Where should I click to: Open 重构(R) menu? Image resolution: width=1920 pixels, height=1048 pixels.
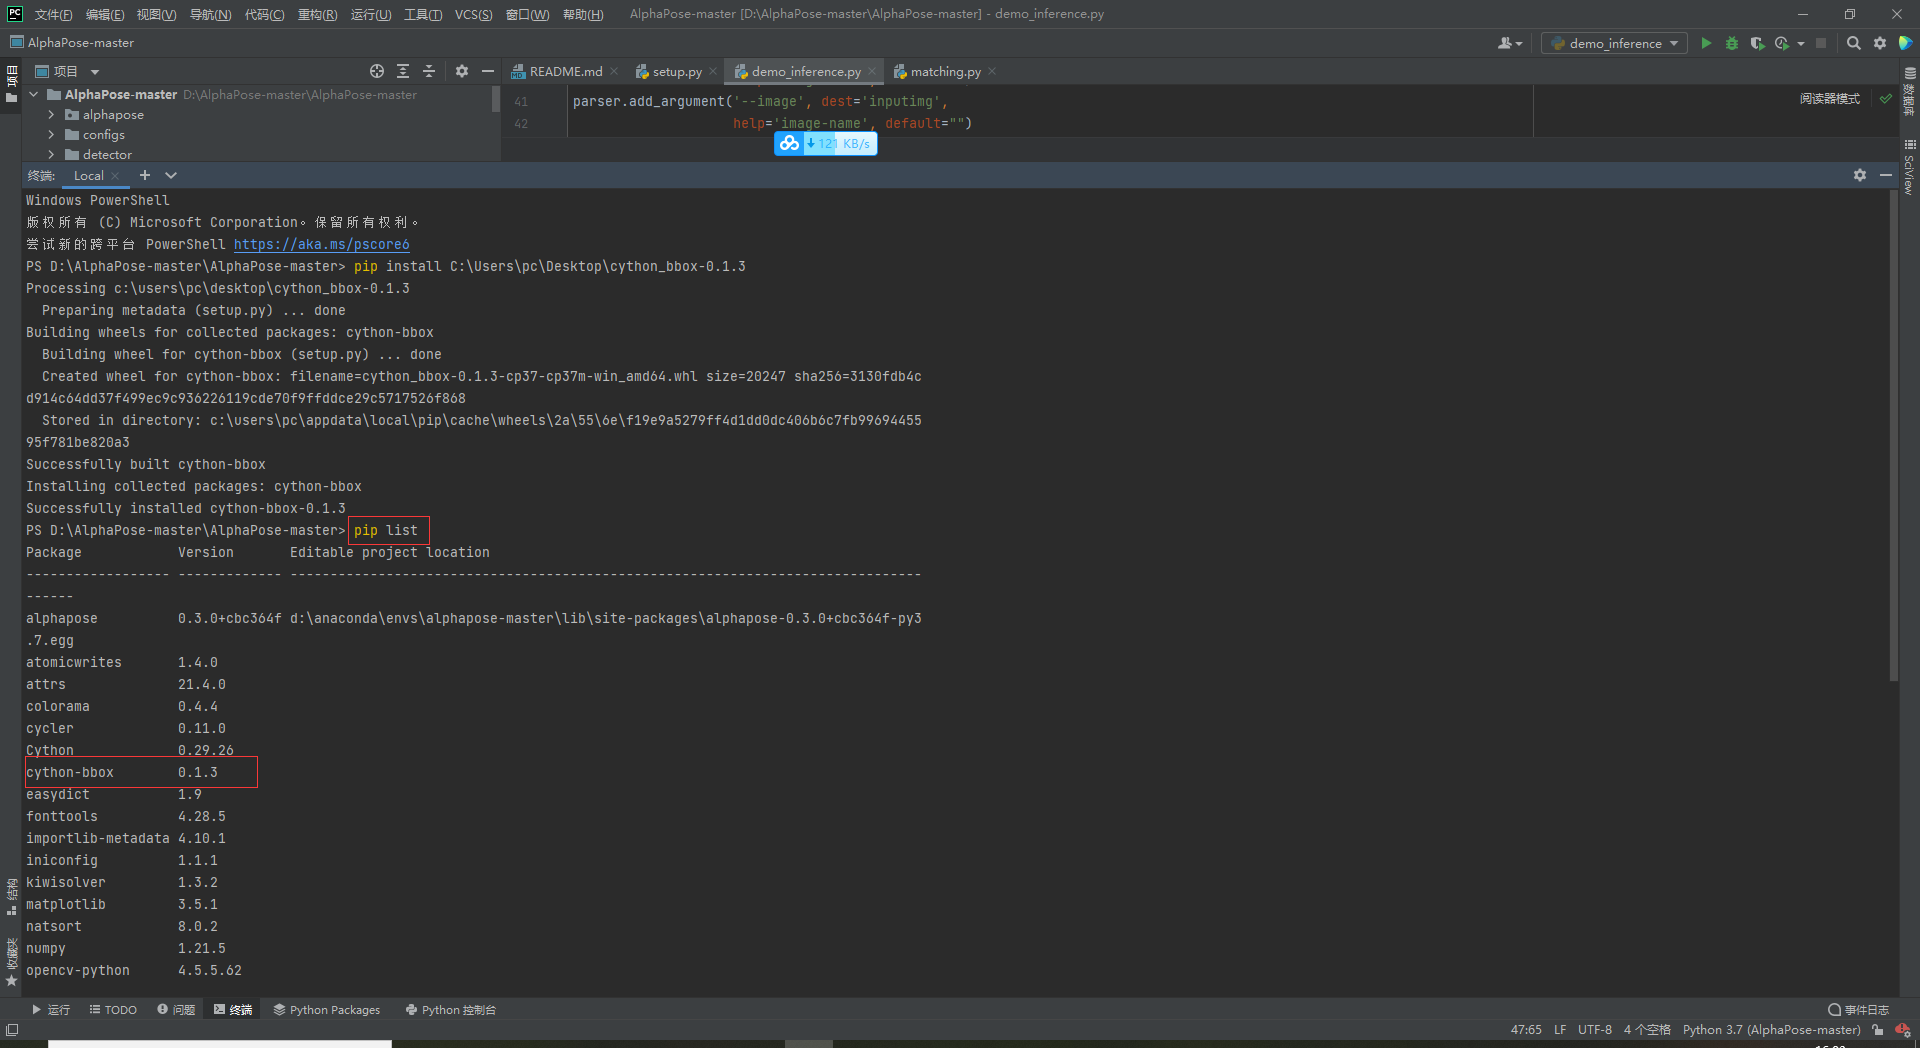(x=317, y=14)
